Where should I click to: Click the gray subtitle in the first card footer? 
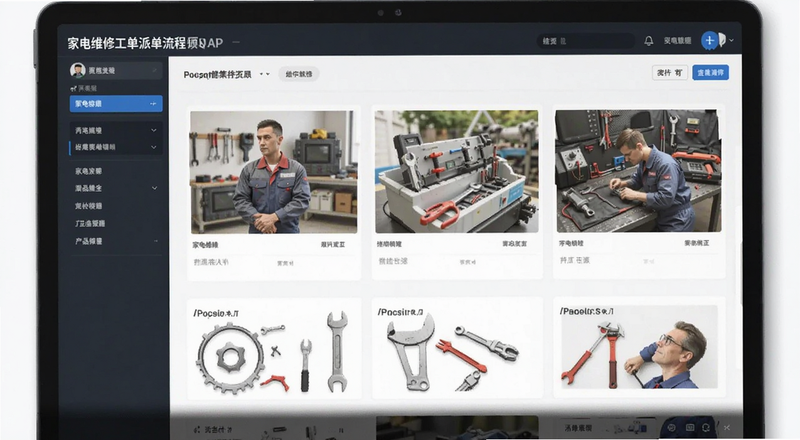(x=211, y=262)
